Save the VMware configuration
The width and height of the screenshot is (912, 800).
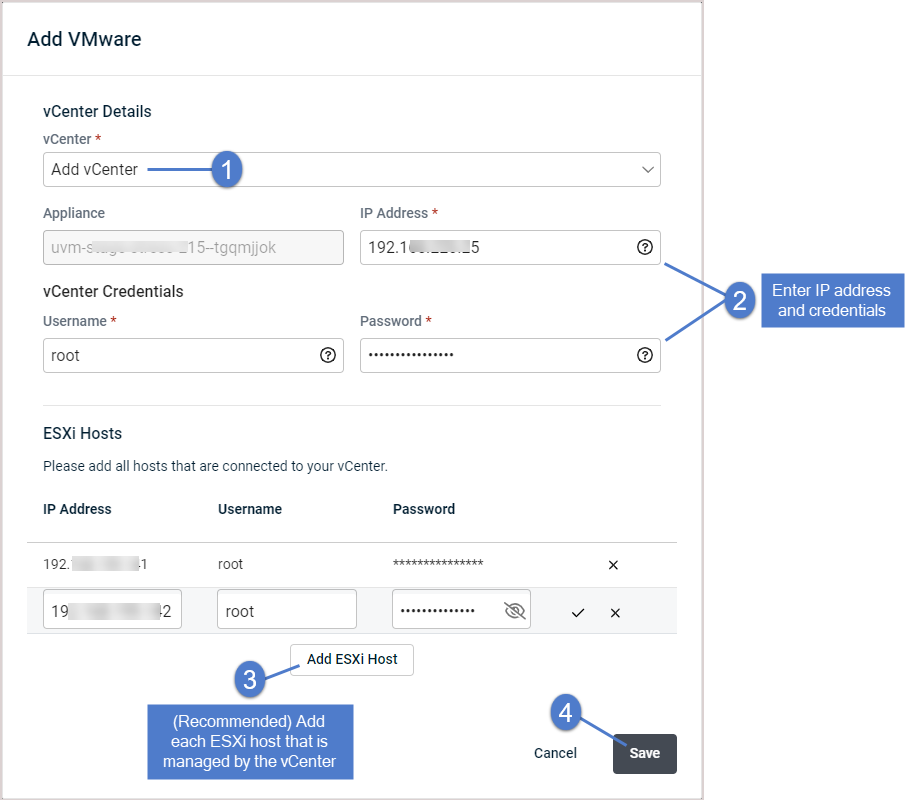pos(644,753)
